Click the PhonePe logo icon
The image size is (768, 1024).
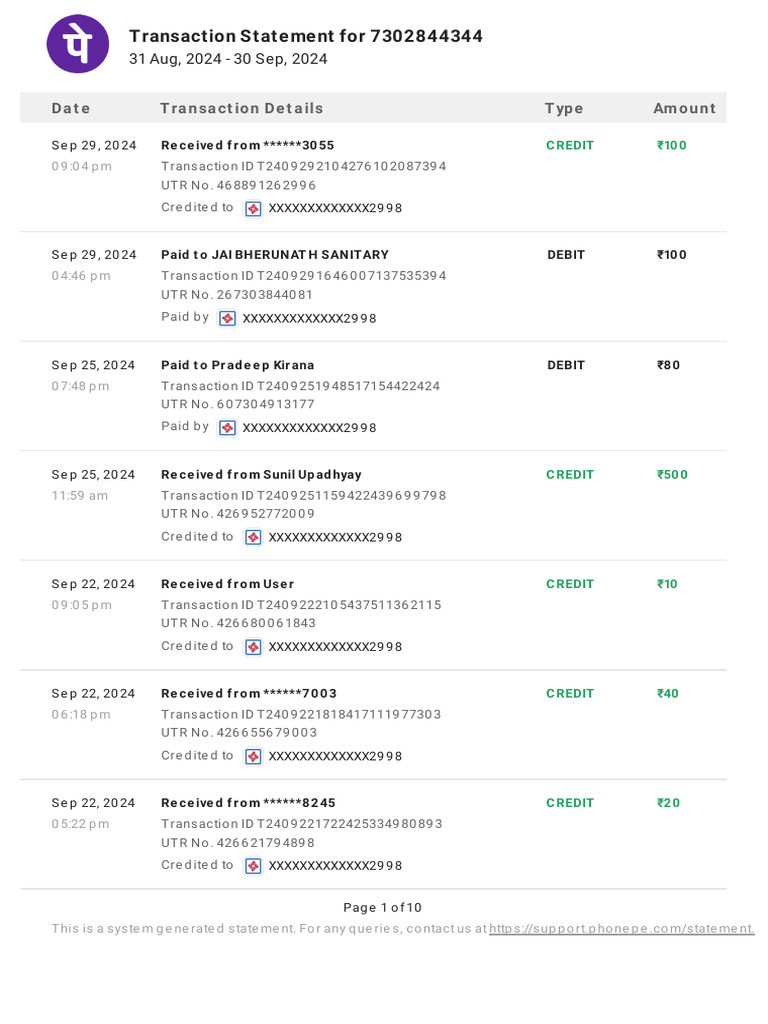point(78,44)
